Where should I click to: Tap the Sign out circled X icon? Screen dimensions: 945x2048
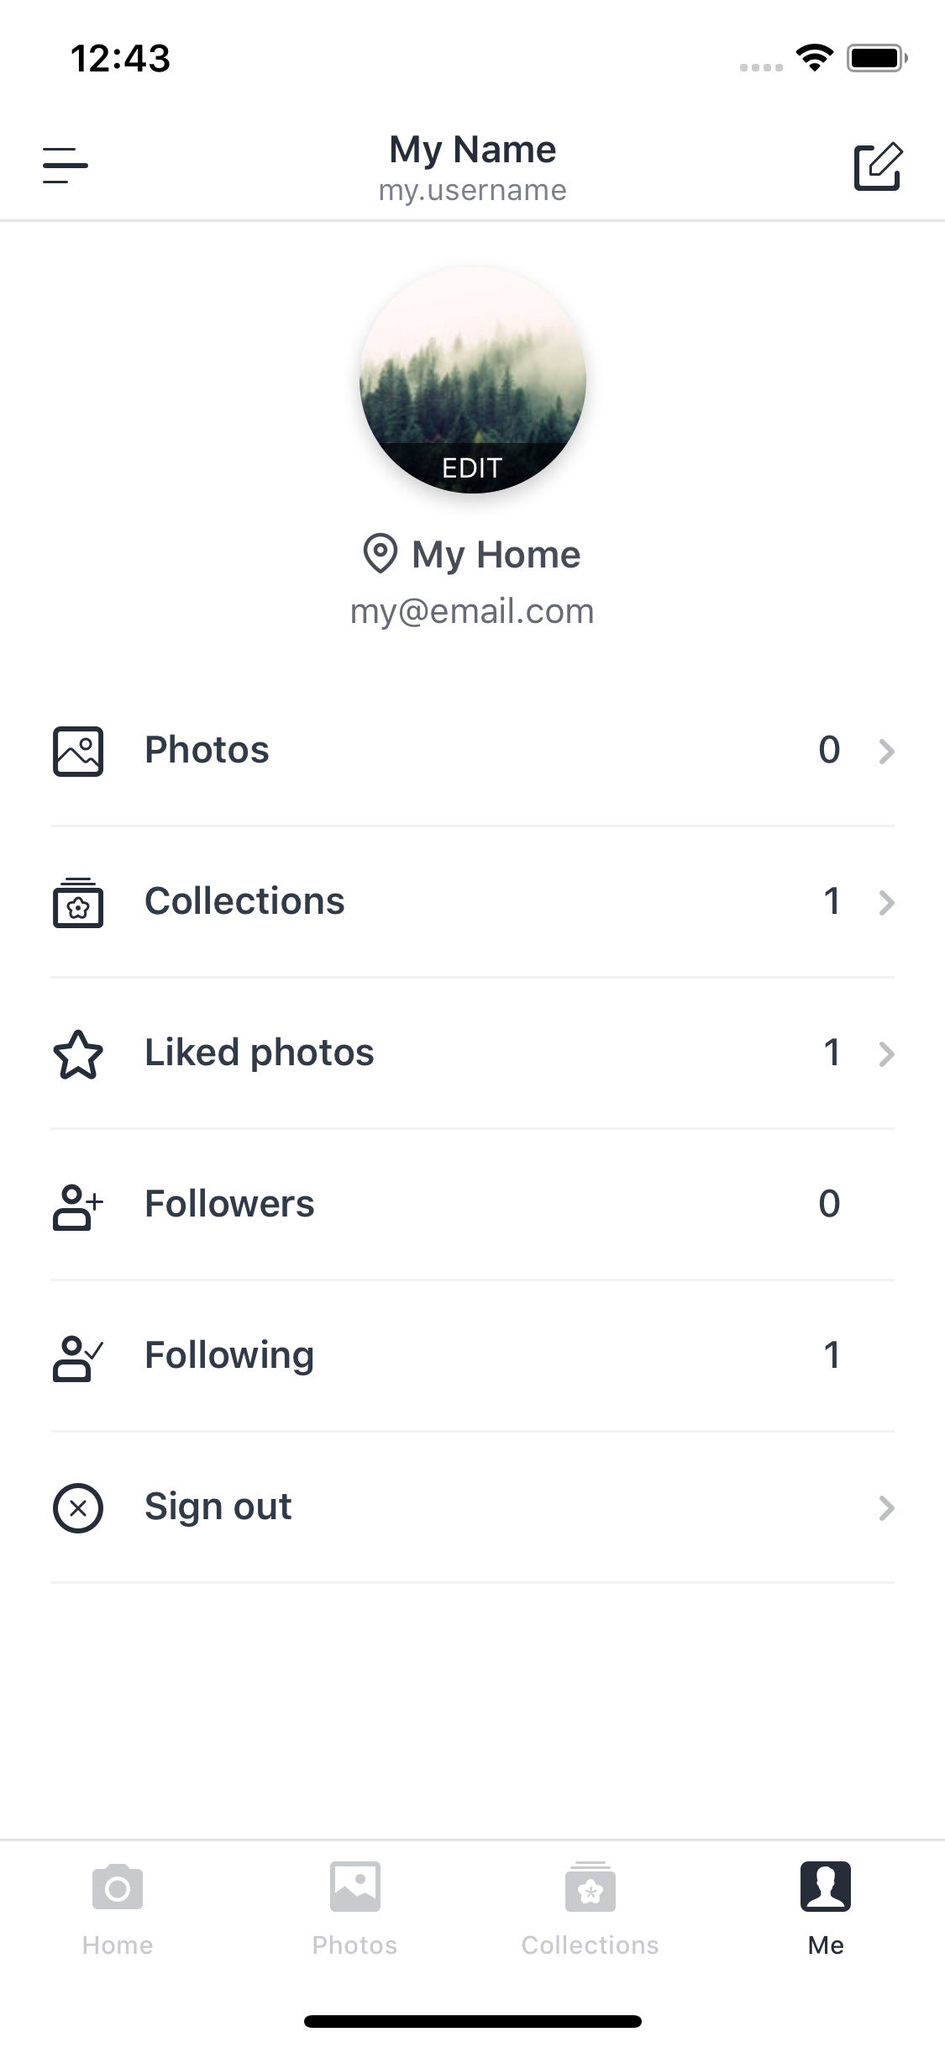tap(78, 1508)
